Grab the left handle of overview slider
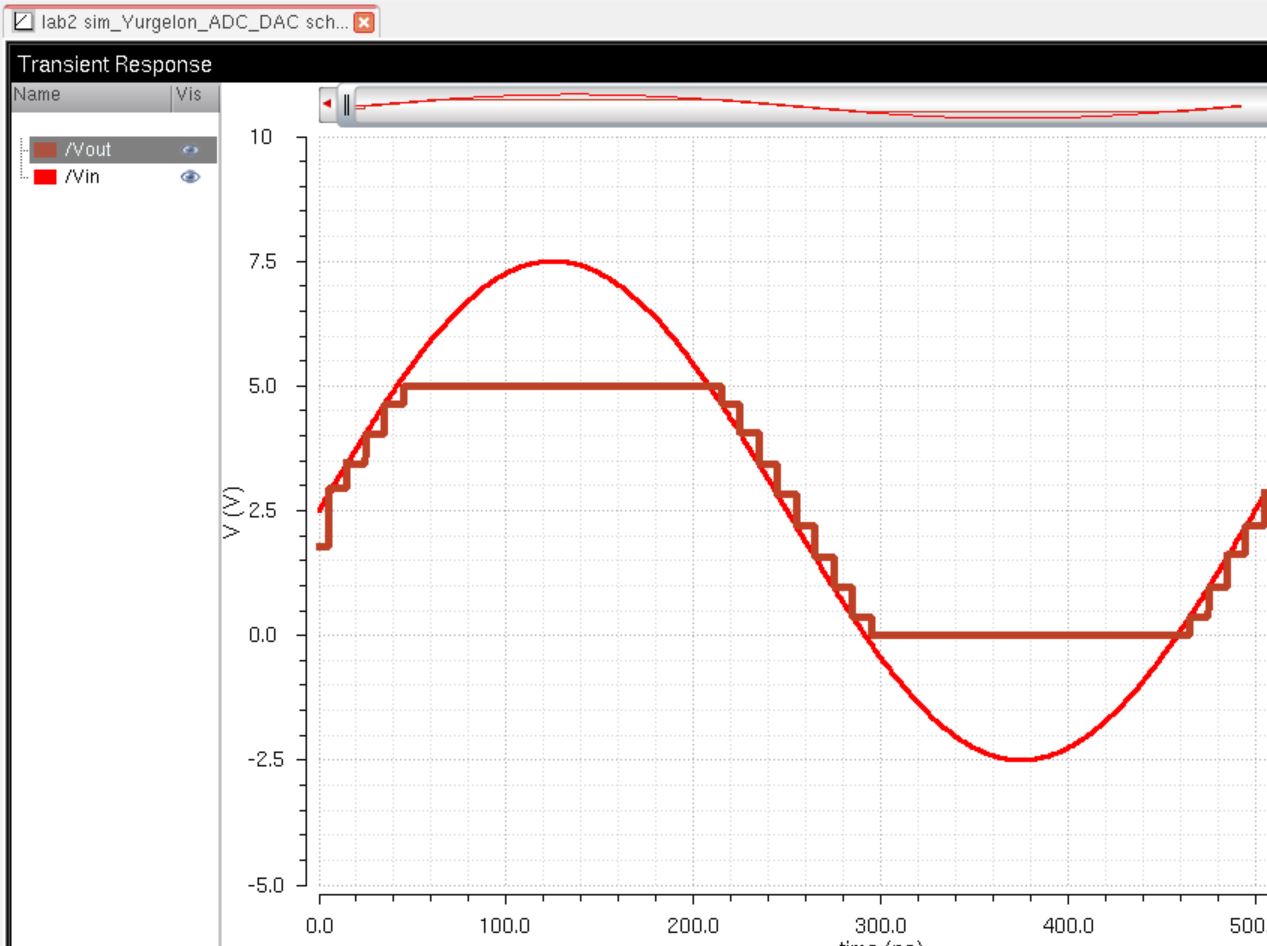 click(x=346, y=105)
